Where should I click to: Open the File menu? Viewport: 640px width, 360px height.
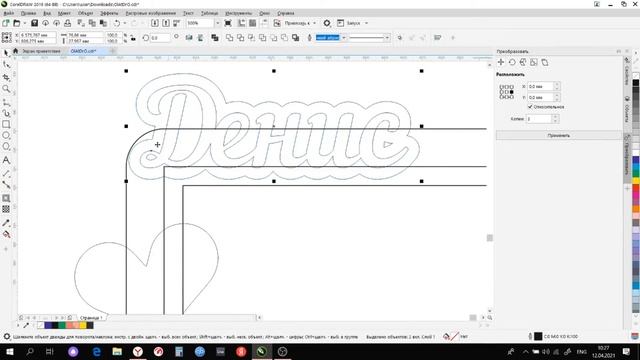coord(9,13)
